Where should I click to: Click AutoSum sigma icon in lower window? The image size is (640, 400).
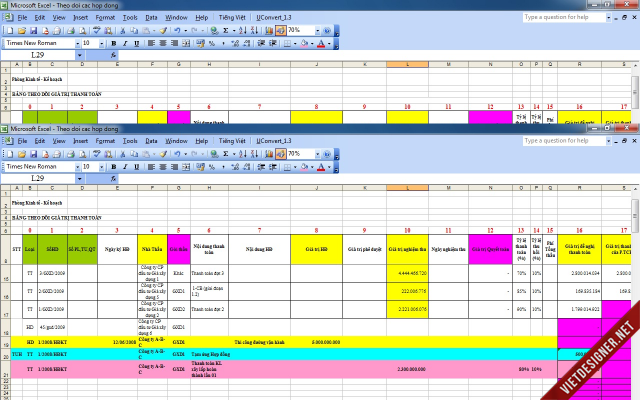(226, 154)
